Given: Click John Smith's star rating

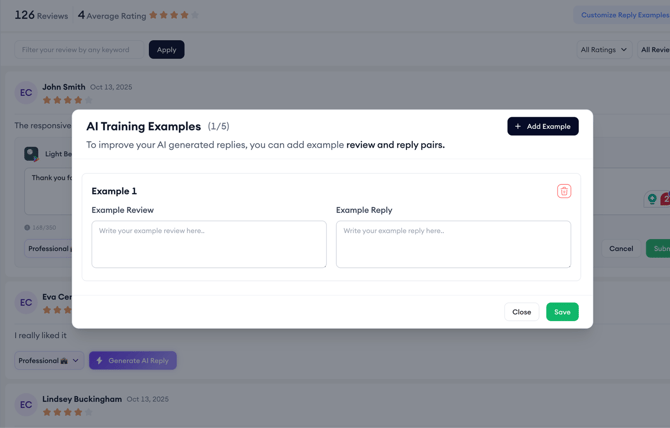Looking at the screenshot, I should (x=67, y=100).
